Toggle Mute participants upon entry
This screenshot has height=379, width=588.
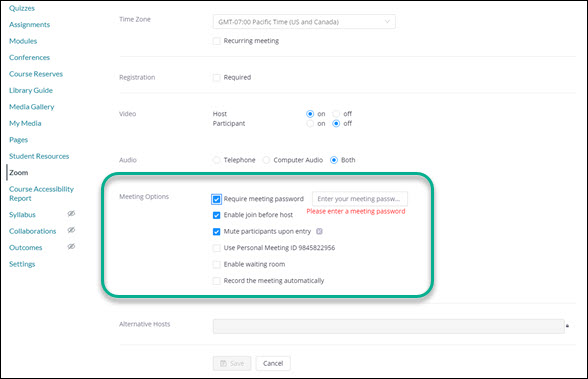pyautogui.click(x=216, y=232)
